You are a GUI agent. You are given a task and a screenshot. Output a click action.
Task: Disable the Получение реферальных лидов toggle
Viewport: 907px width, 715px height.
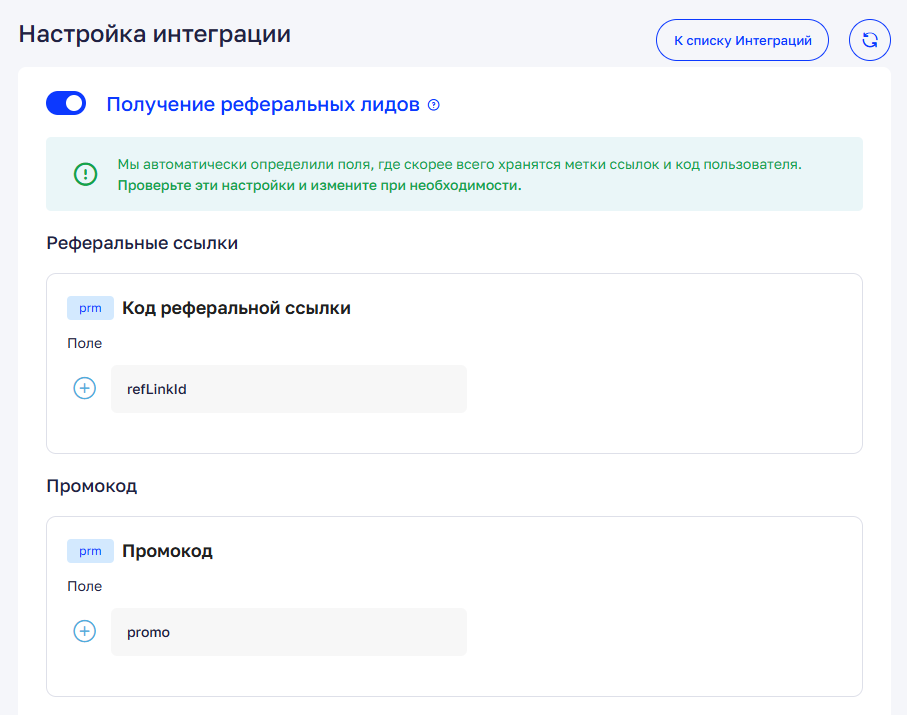point(66,104)
